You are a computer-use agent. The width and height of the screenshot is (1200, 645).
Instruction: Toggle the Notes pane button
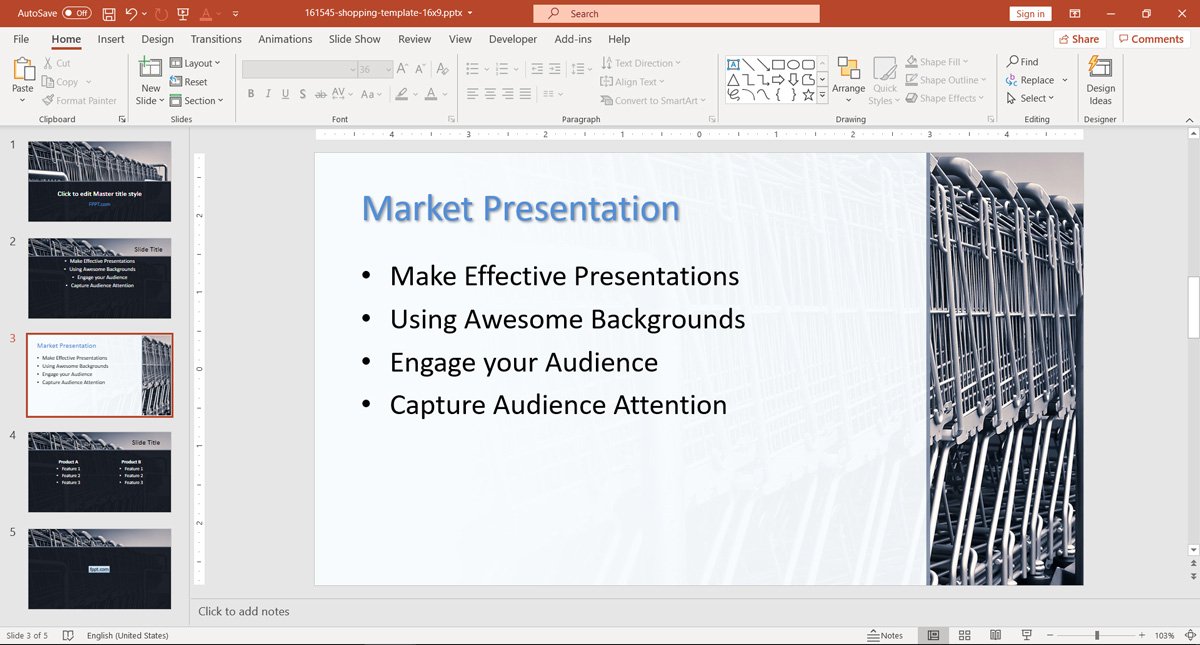click(x=885, y=635)
